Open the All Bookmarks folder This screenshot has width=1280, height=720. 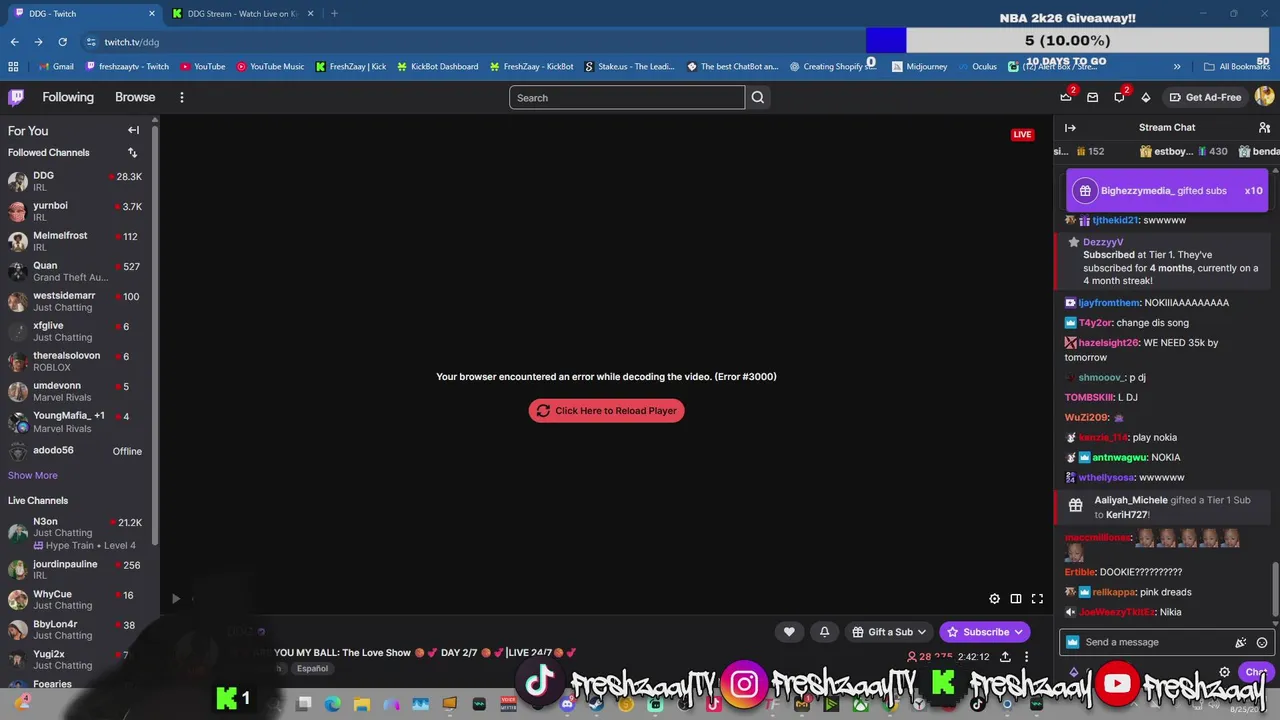pyautogui.click(x=1237, y=67)
